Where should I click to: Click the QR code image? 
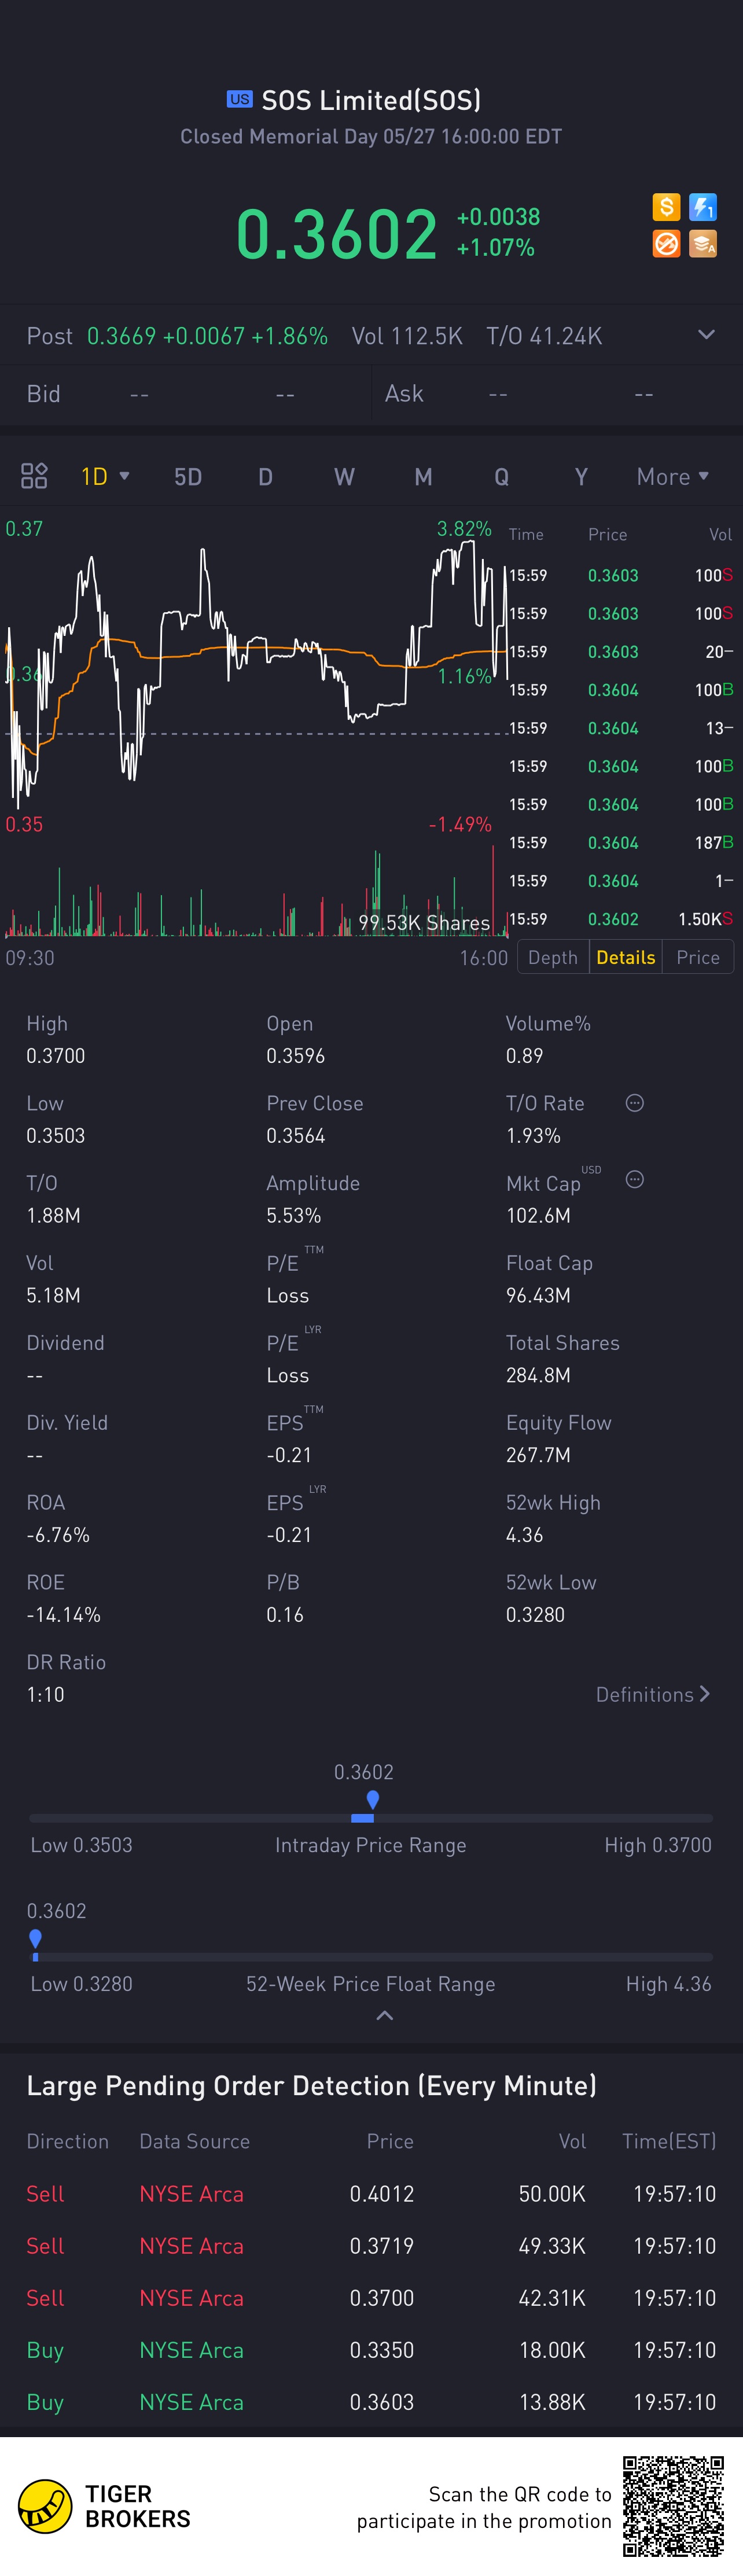pyautogui.click(x=673, y=2505)
